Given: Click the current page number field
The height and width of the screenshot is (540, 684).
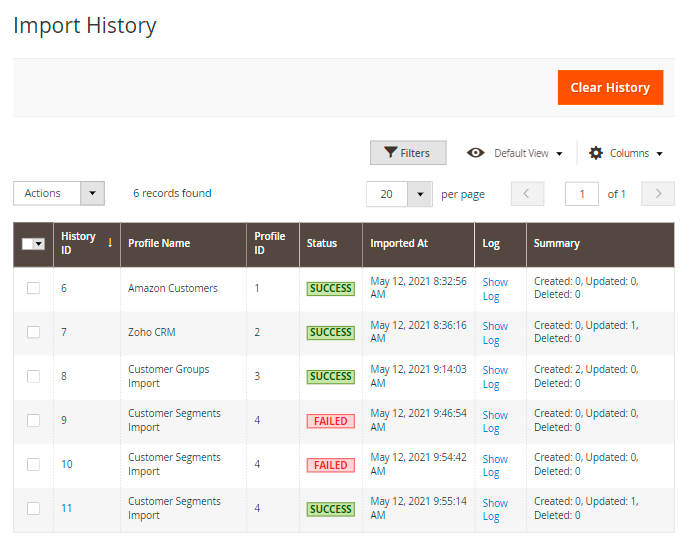Looking at the screenshot, I should [582, 194].
